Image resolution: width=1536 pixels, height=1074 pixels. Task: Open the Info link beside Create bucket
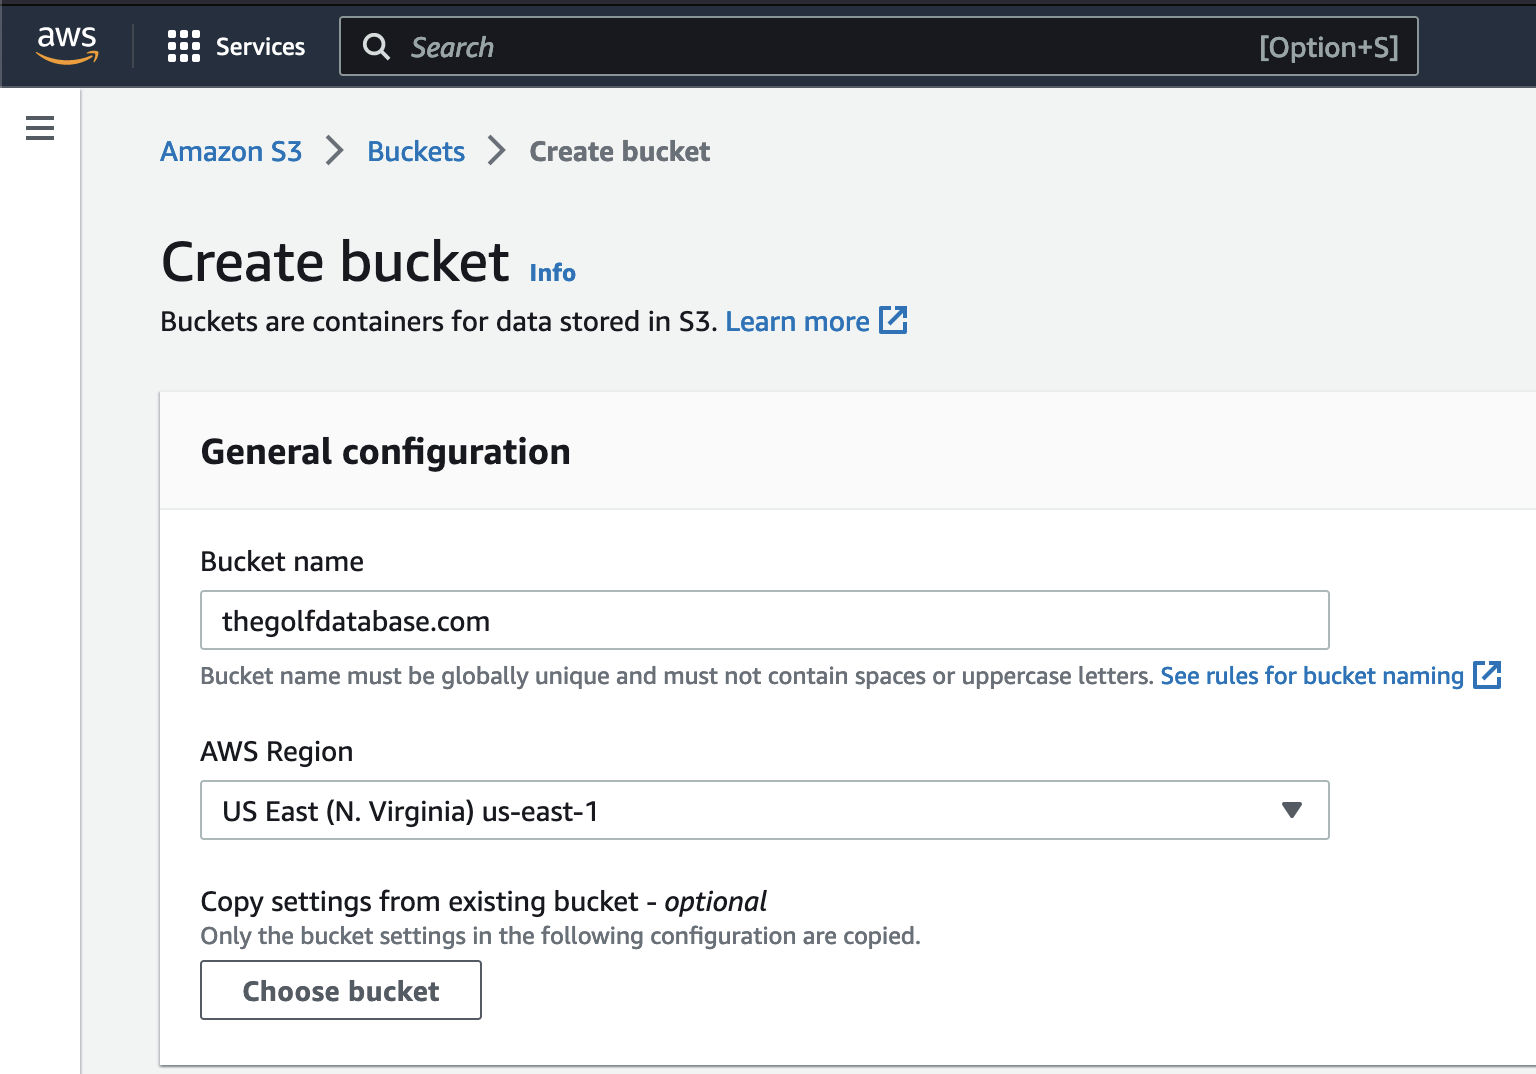tap(552, 273)
